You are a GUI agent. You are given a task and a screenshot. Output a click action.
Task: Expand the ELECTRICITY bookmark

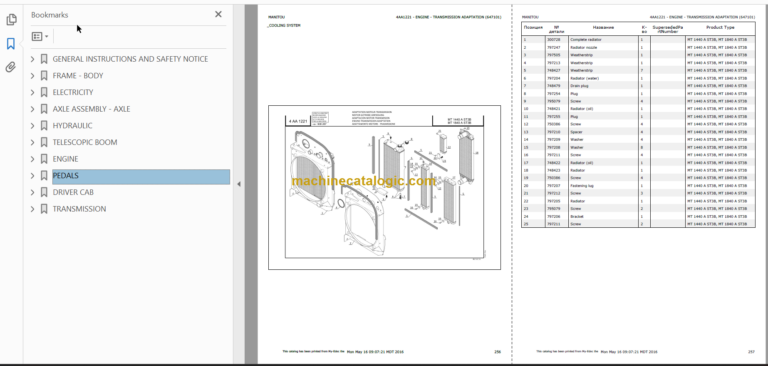[x=33, y=93]
